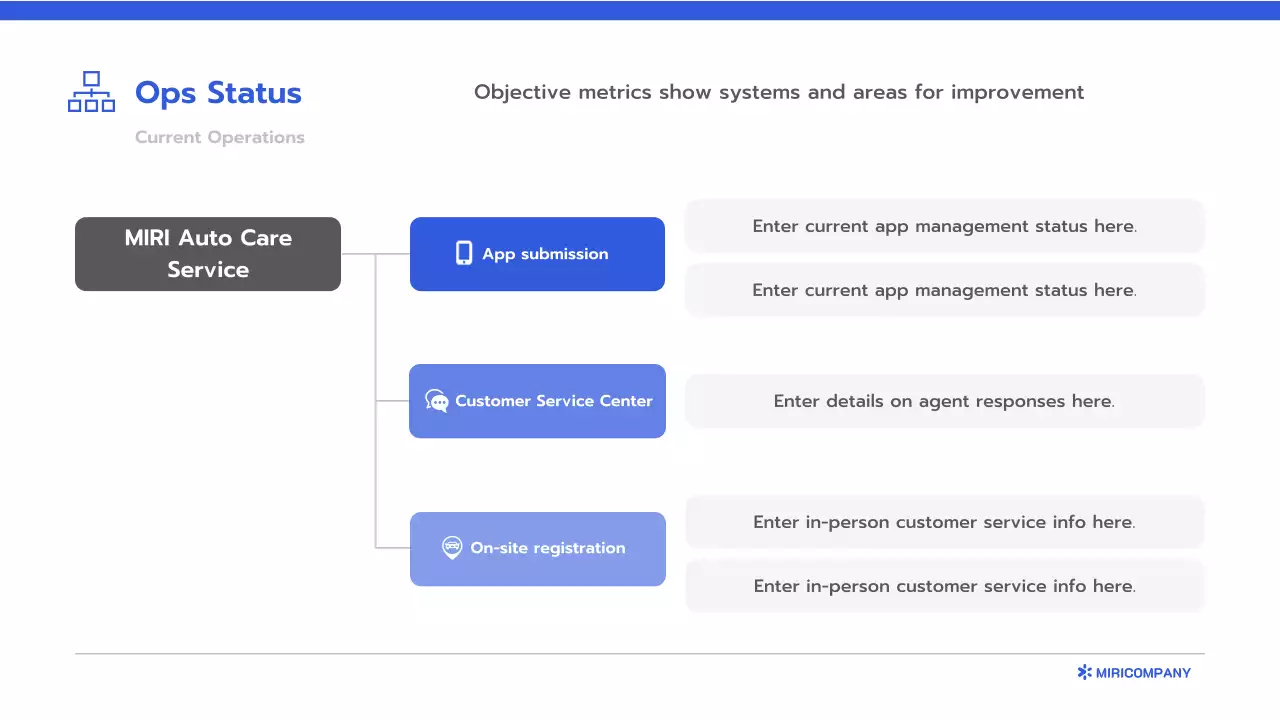1280x720 pixels.
Task: Select the App submission label
Action: [545, 254]
